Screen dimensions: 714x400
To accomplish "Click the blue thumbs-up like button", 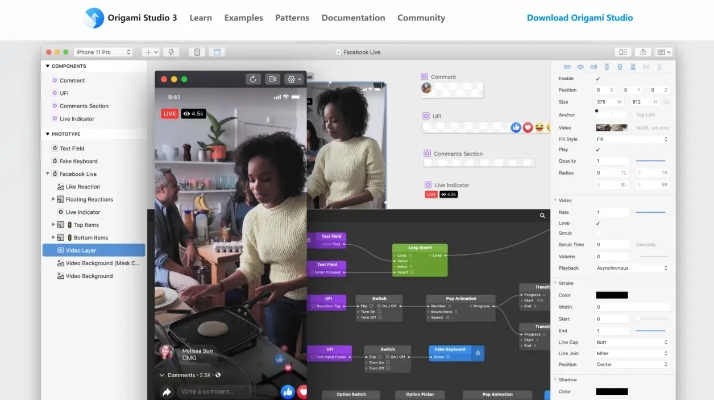I will (x=288, y=392).
